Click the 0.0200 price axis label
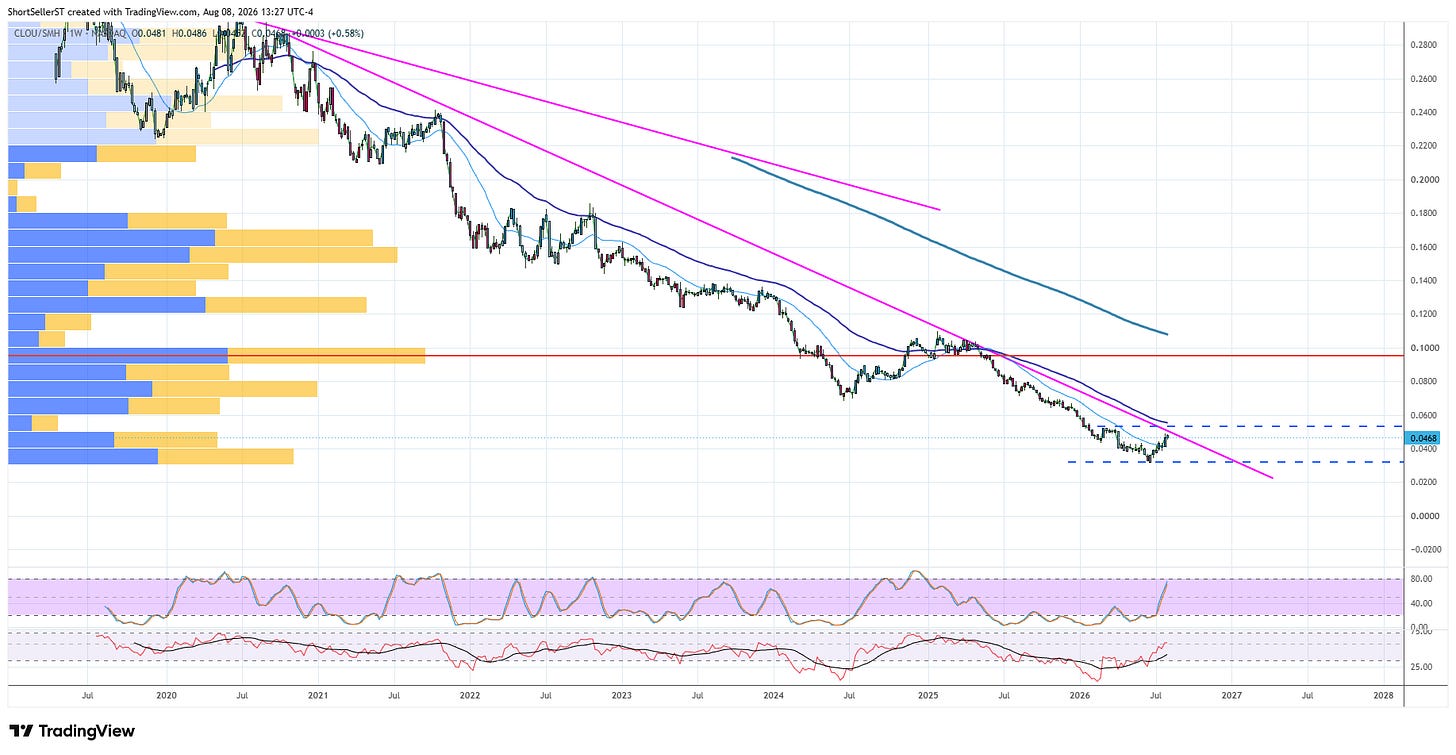Image resolution: width=1456 pixels, height=755 pixels. coord(1423,483)
